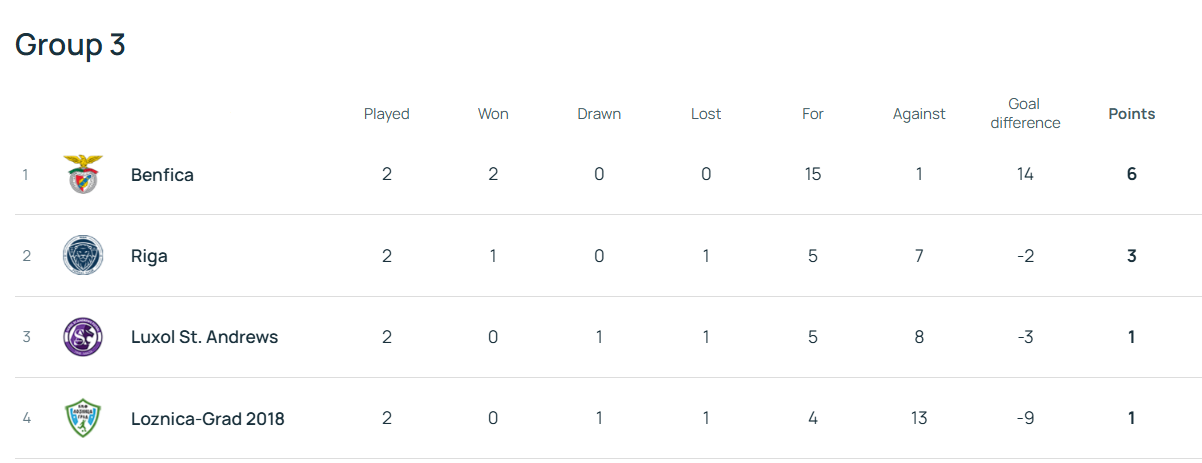The height and width of the screenshot is (463, 1202).
Task: Click the Riga club crest icon
Action: 82,255
